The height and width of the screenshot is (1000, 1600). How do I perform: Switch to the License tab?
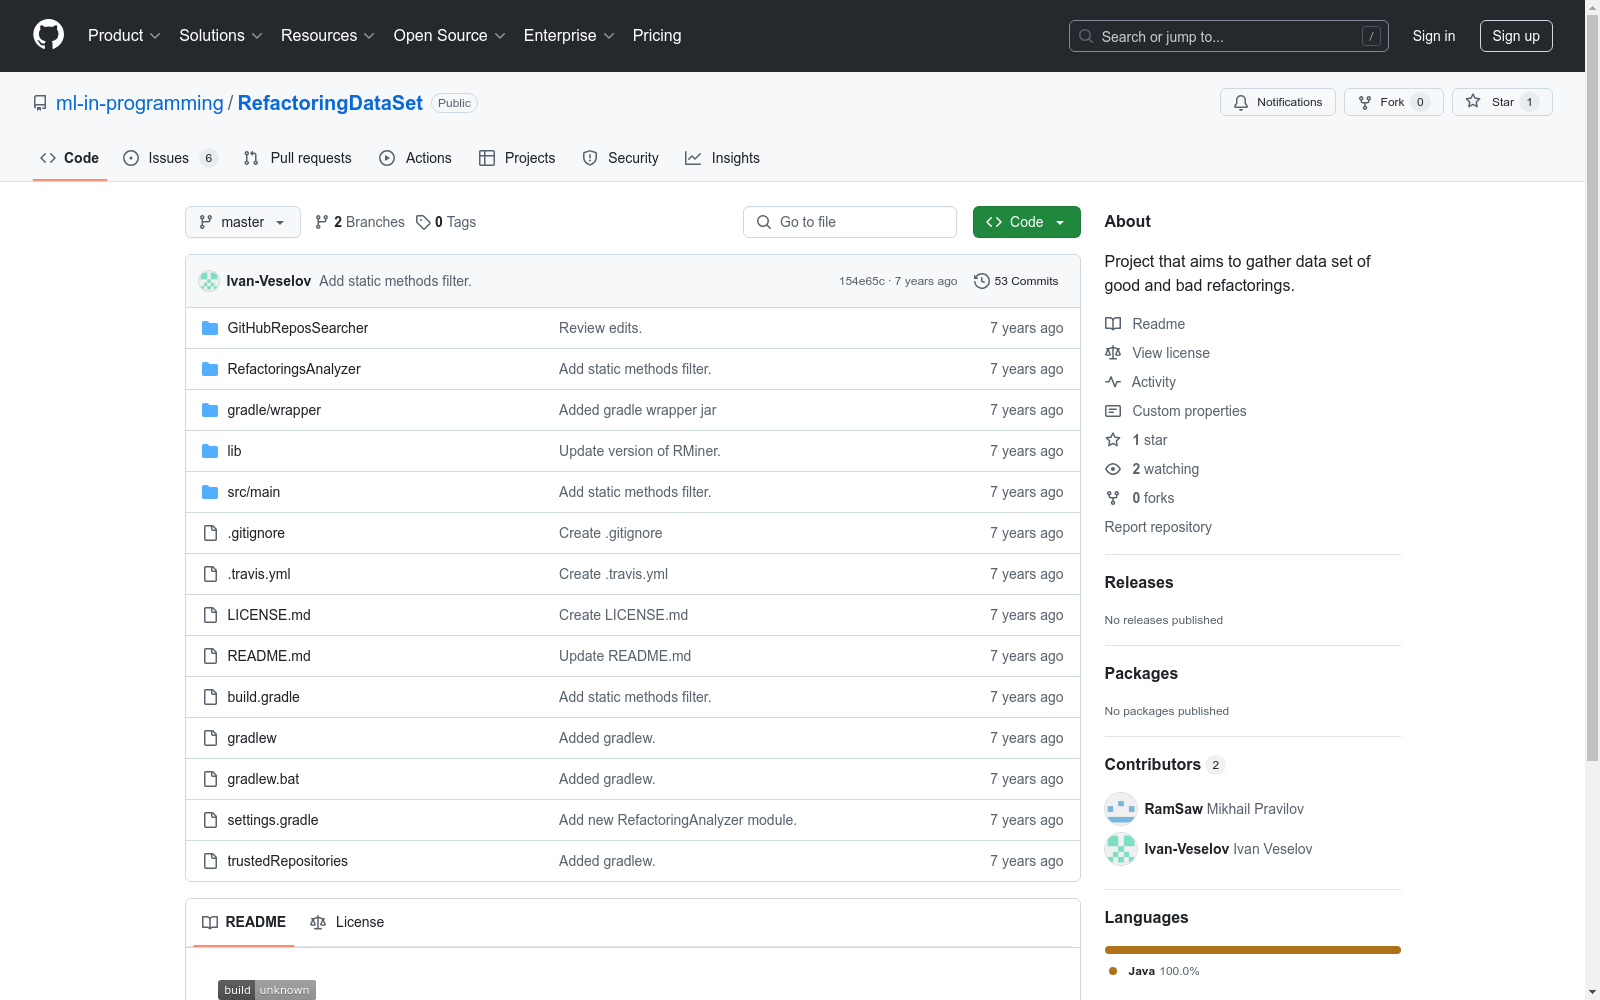(x=347, y=922)
